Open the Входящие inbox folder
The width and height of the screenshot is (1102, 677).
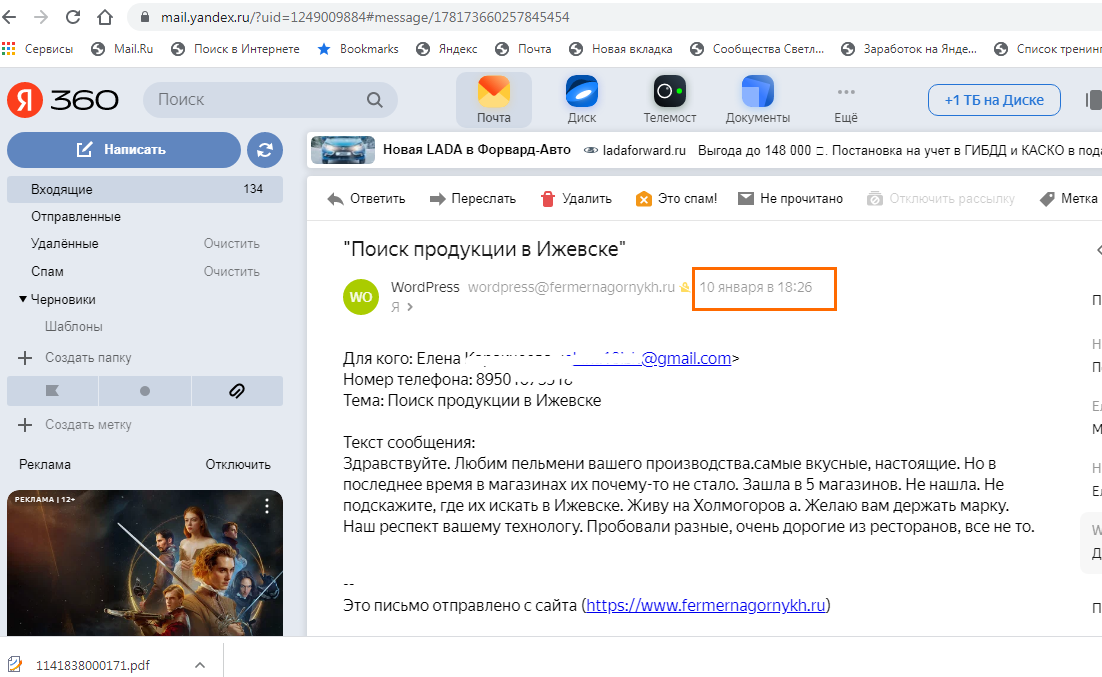pos(62,189)
